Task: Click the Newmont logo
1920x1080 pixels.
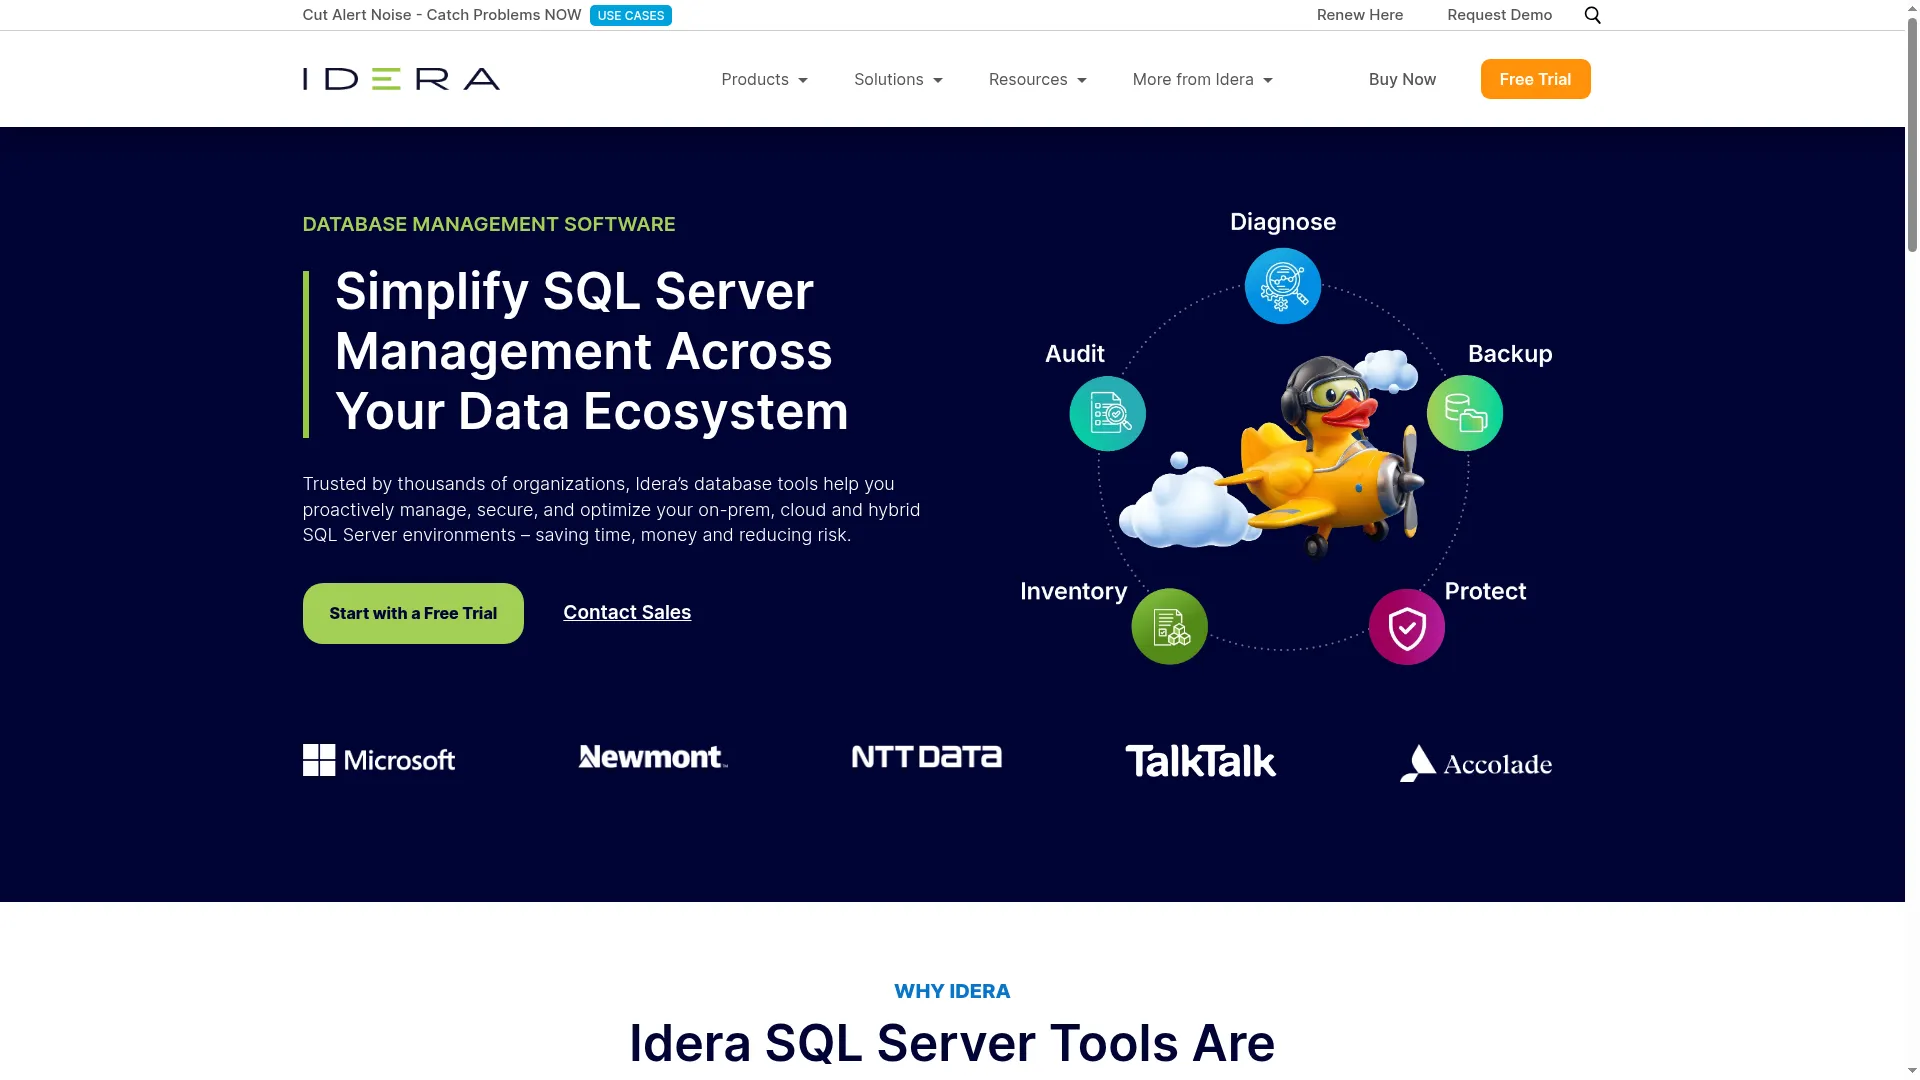Action: pyautogui.click(x=653, y=757)
